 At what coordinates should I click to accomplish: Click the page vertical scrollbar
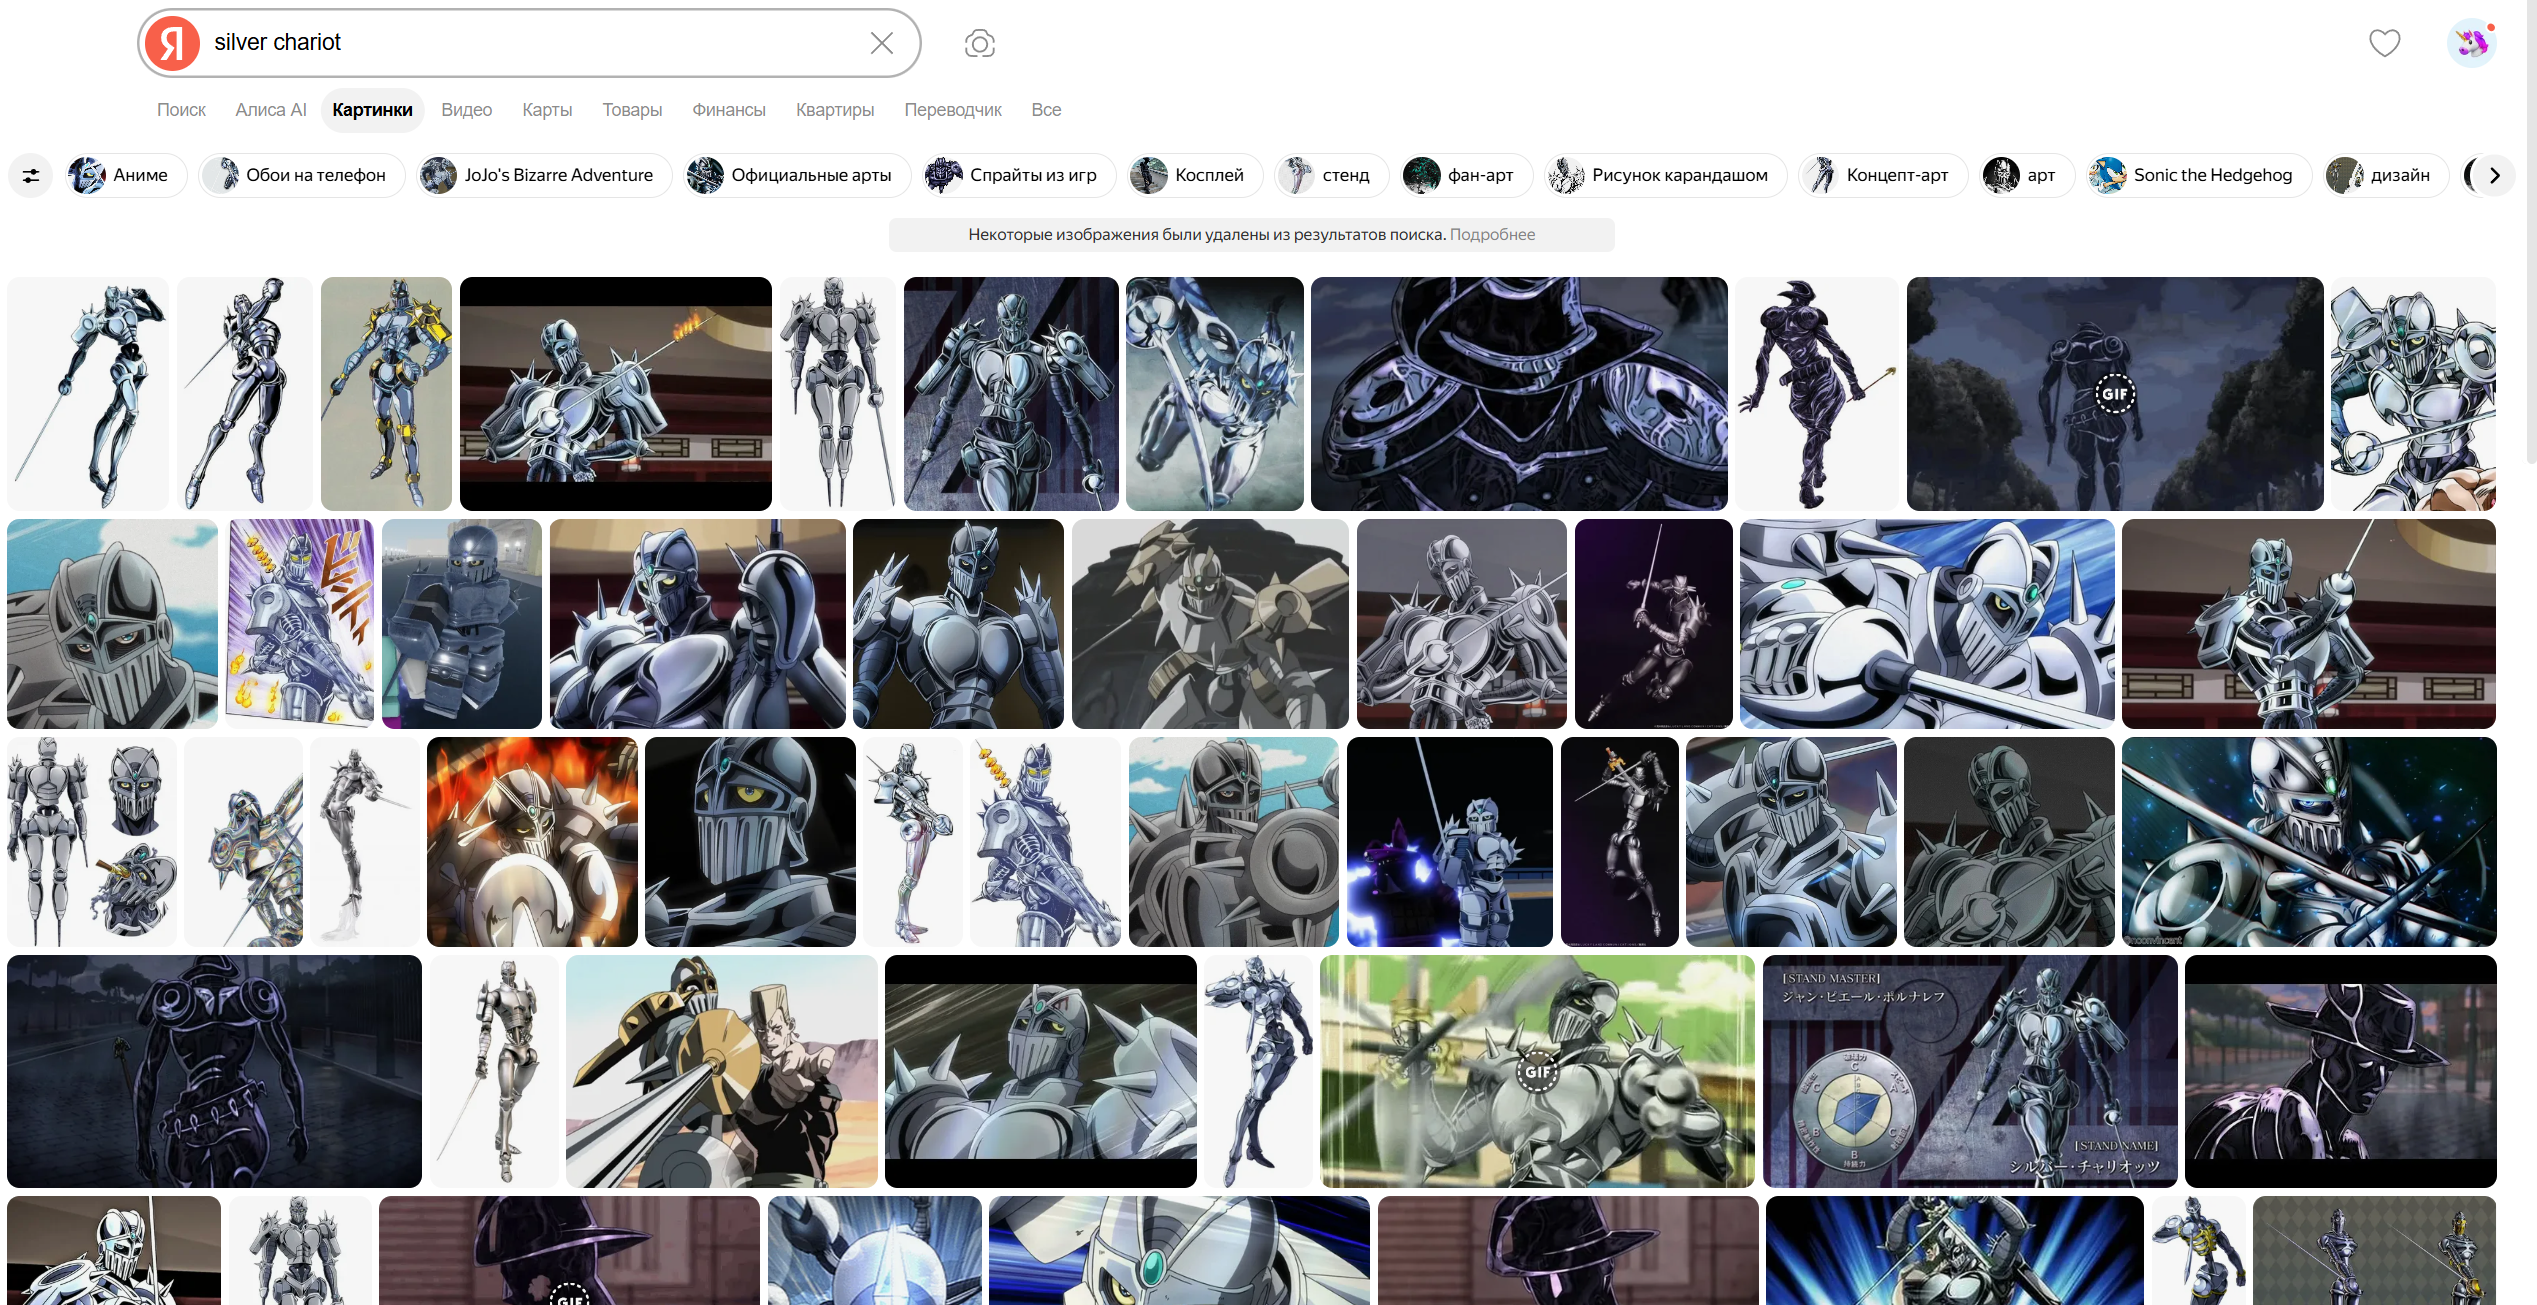pyautogui.click(x=2531, y=230)
